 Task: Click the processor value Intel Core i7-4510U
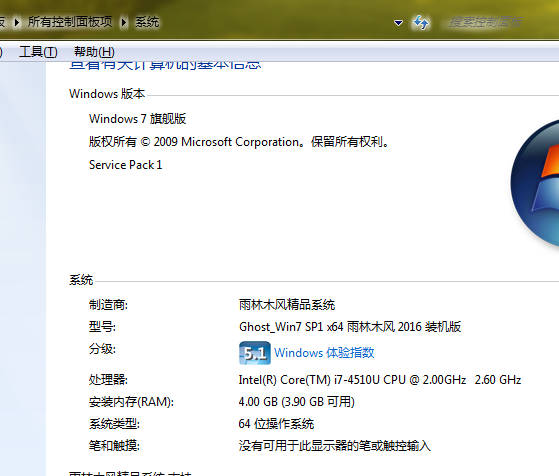click(380, 380)
